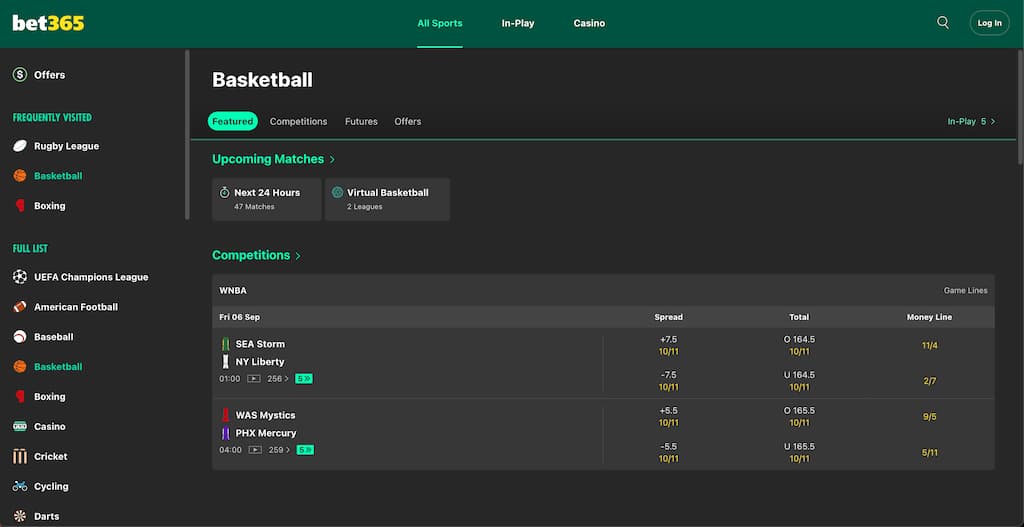Click the PHX Mercury purple jersey icon
Image resolution: width=1024 pixels, height=527 pixels.
click(x=225, y=433)
